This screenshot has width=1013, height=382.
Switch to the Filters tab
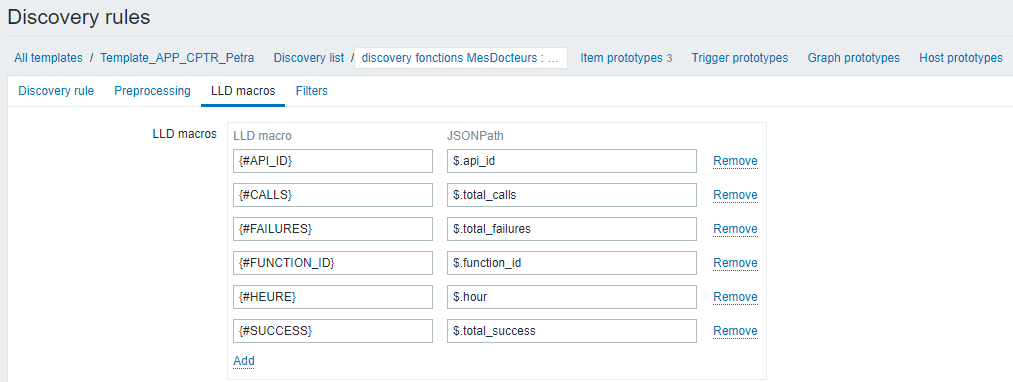(x=311, y=90)
